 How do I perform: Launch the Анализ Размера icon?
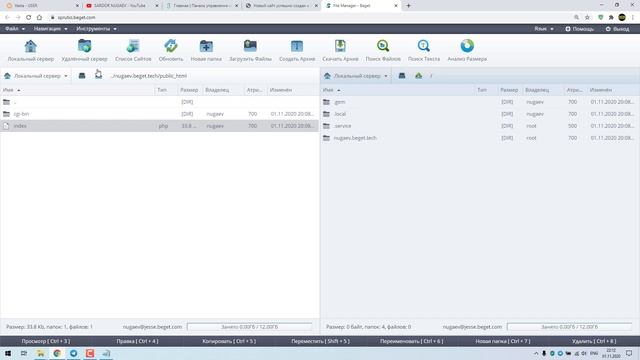point(467,46)
